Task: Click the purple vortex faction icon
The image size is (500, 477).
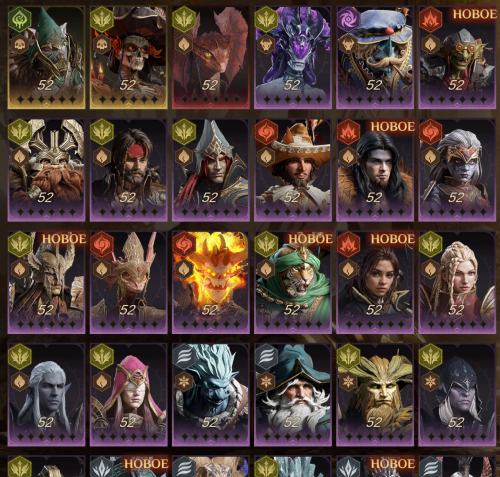Action: 348,19
